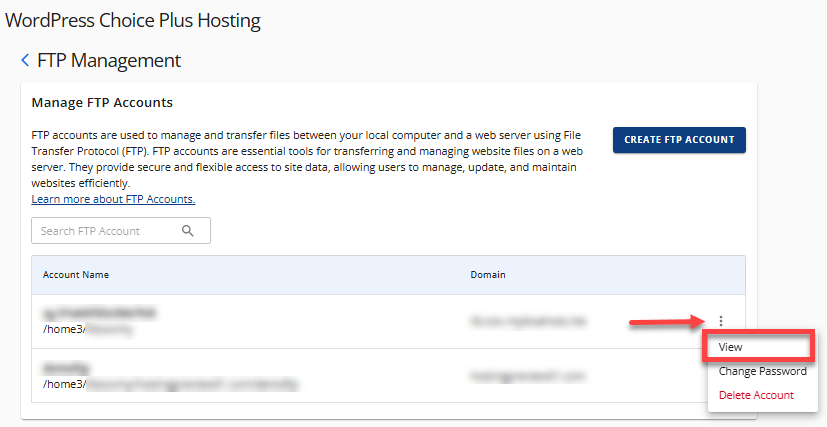Click the first account's blurred domain
The image size is (827, 427).
click(526, 321)
